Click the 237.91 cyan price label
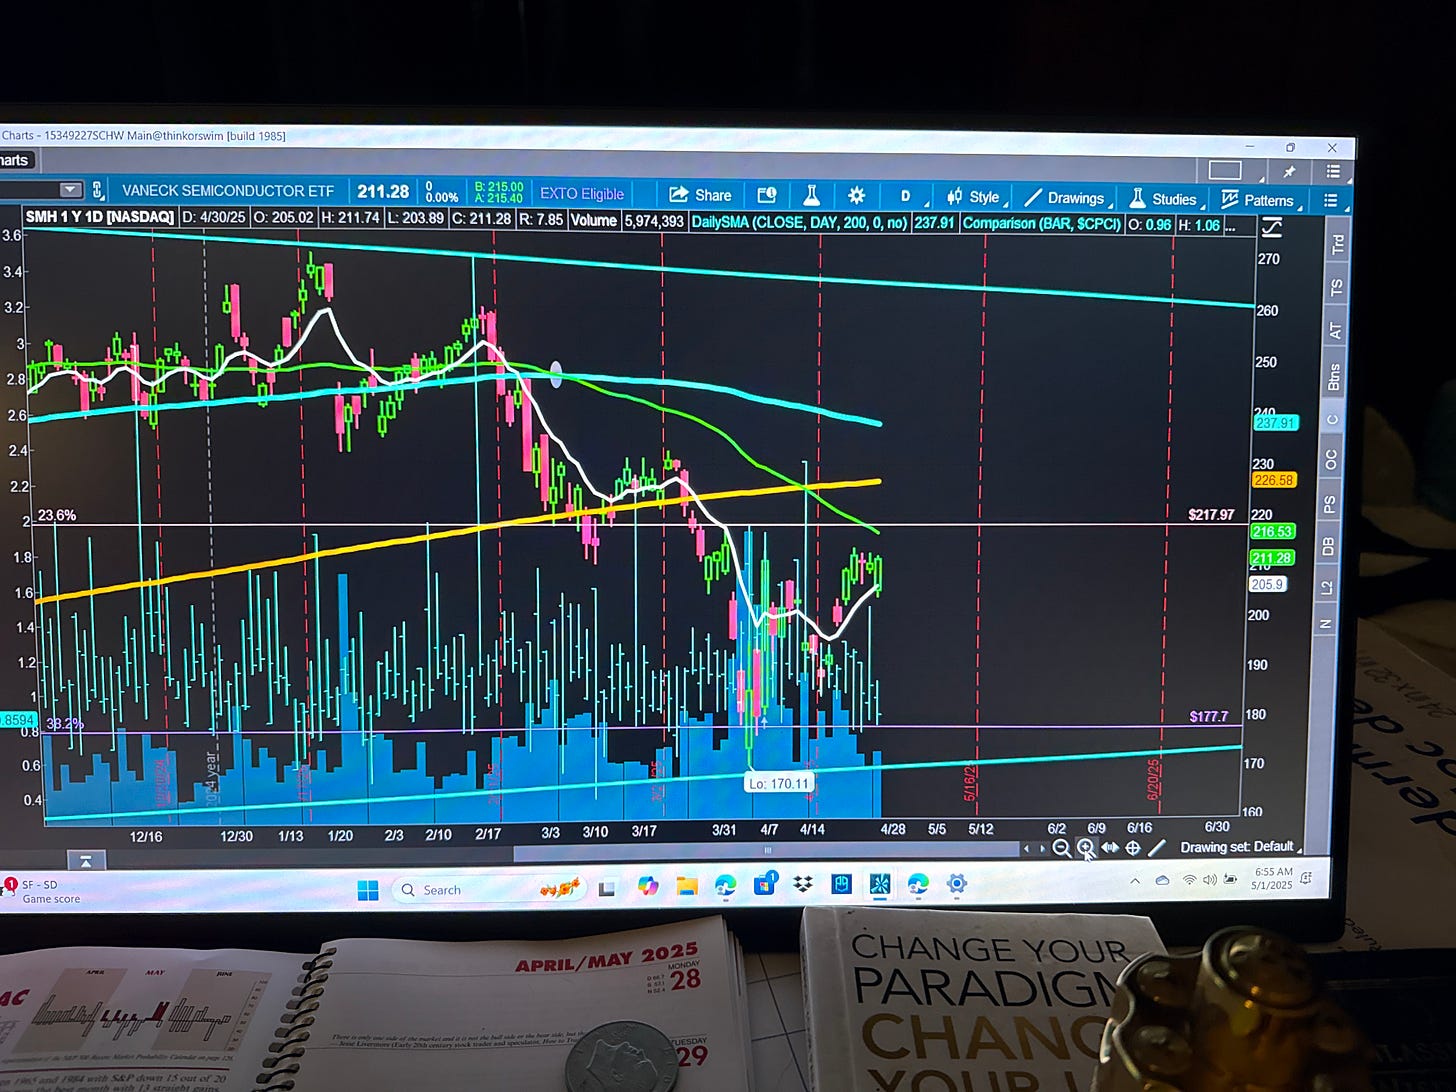1456x1092 pixels. point(1274,423)
